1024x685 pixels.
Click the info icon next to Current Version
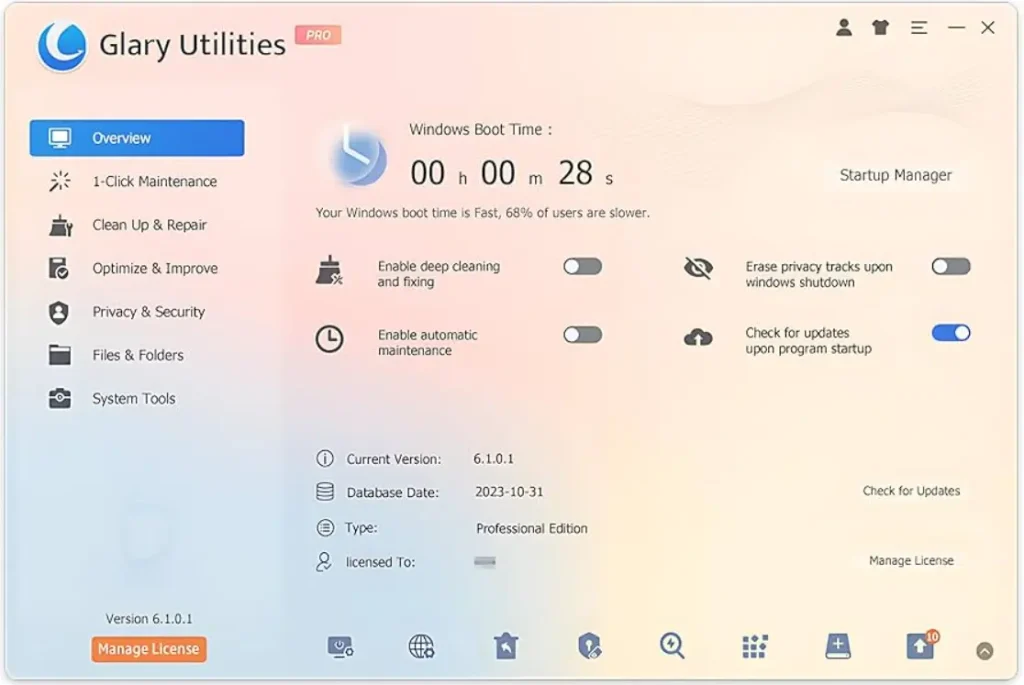pyautogui.click(x=325, y=458)
